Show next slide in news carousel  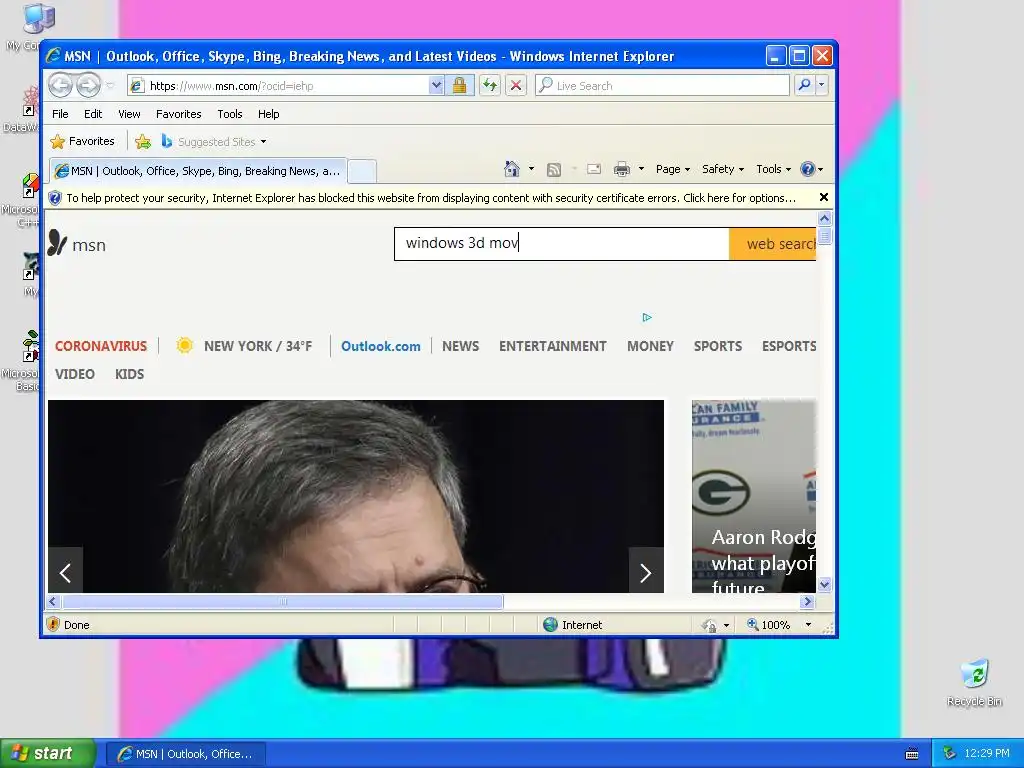646,571
